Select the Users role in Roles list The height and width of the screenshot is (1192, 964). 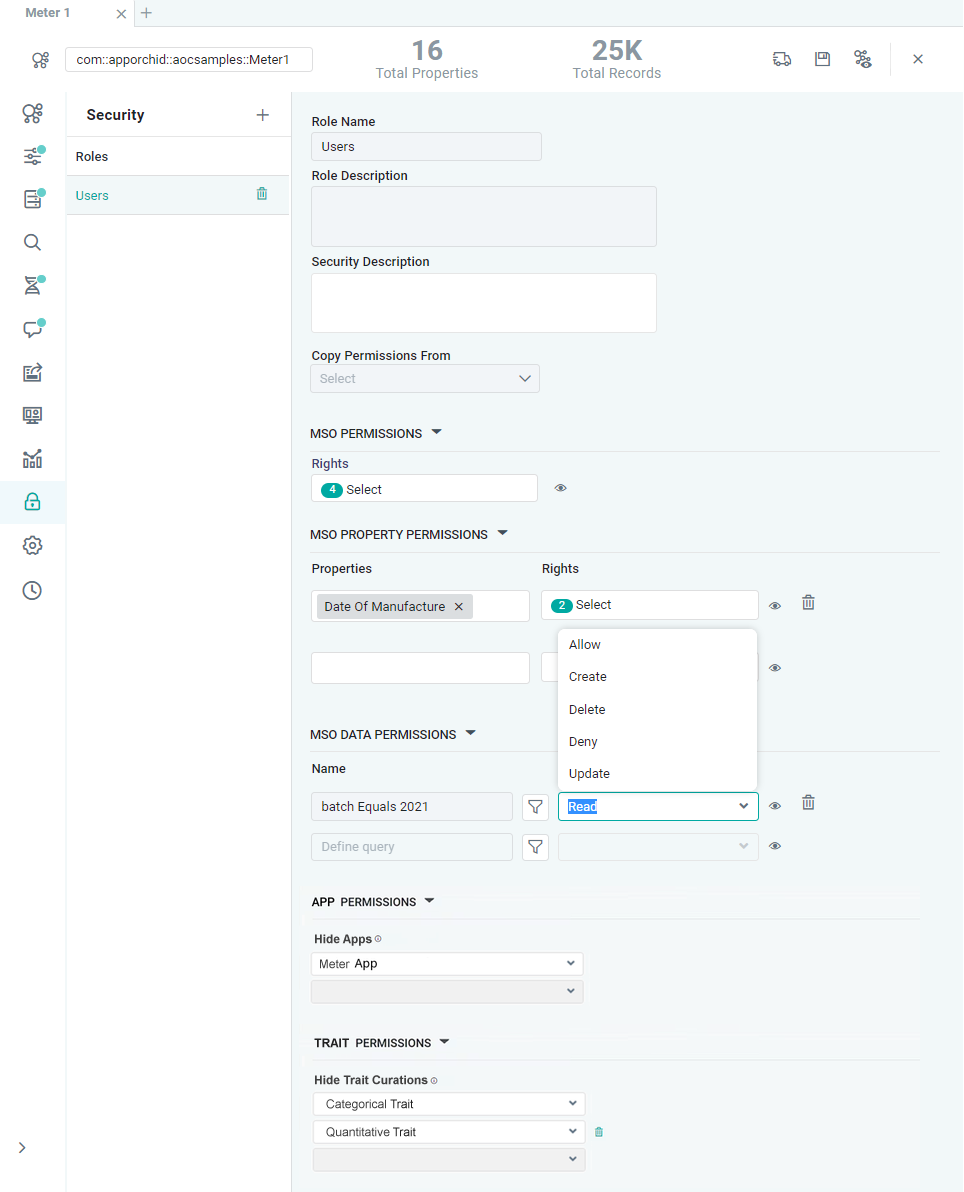tap(92, 196)
